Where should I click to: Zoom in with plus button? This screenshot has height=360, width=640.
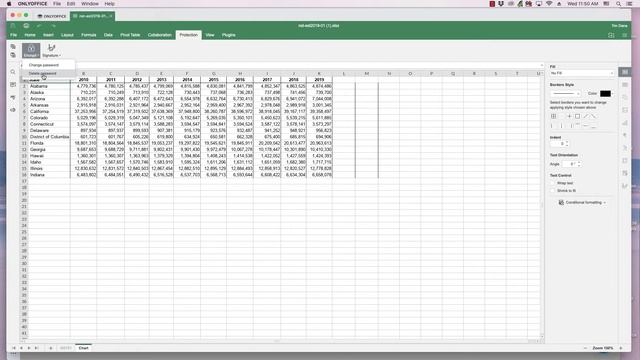tap(621, 348)
